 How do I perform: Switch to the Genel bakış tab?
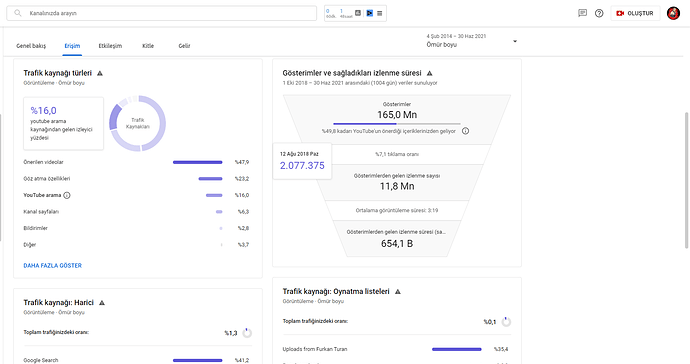pyautogui.click(x=31, y=46)
